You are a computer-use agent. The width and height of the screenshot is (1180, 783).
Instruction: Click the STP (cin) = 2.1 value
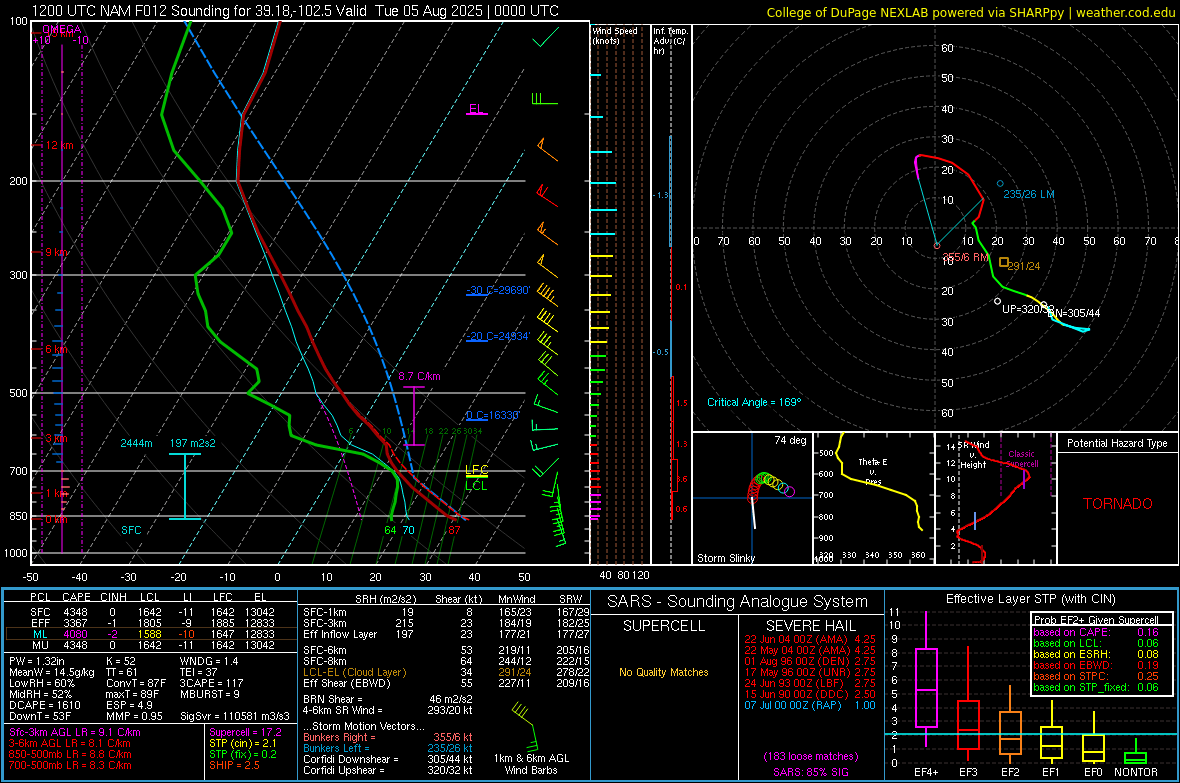(243, 743)
